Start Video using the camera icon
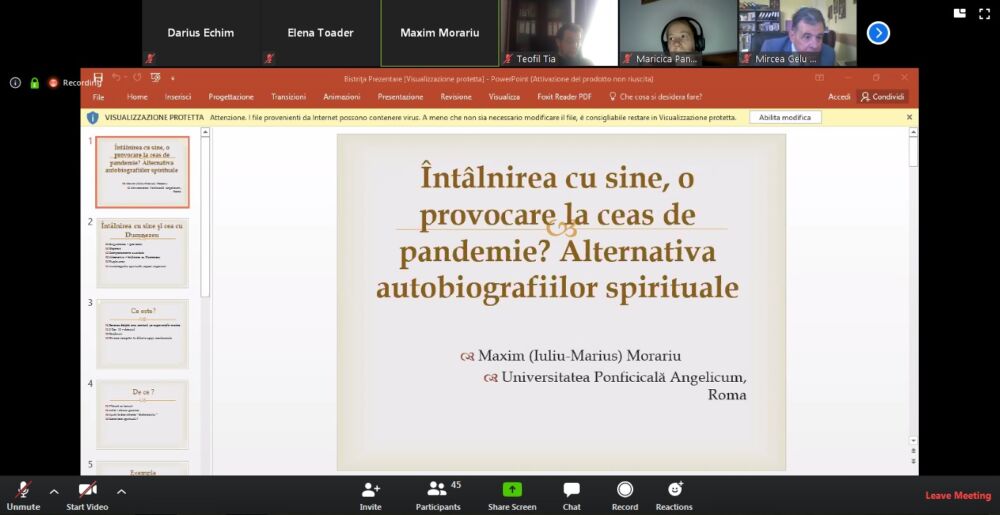The width and height of the screenshot is (1000, 515). (x=87, y=490)
